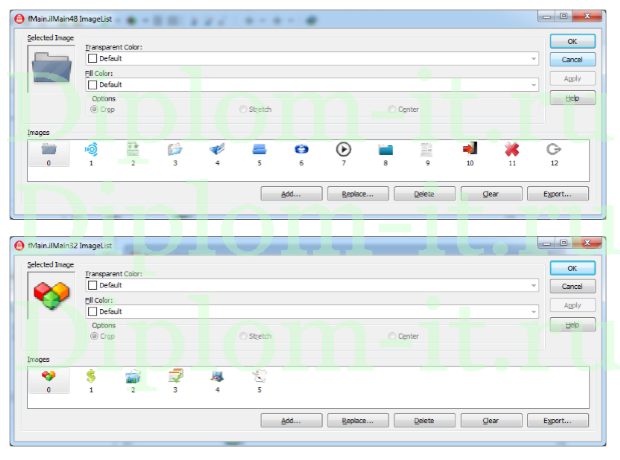The width and height of the screenshot is (620, 460).
Task: Expand Fill Color dropdown in ilMain48 dialog
Action: [534, 85]
